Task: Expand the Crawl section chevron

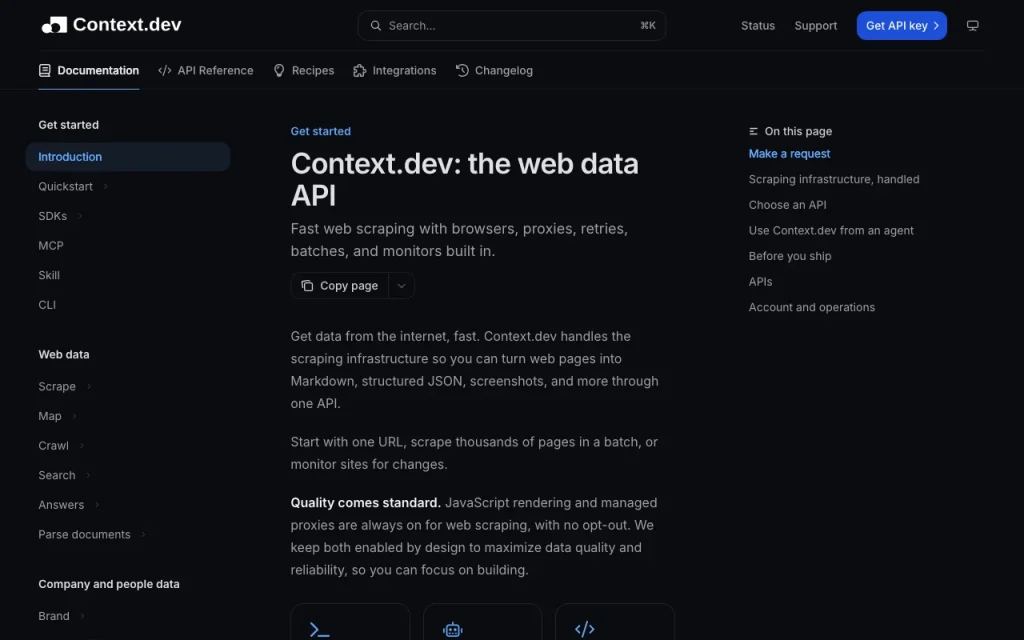Action: (x=82, y=446)
